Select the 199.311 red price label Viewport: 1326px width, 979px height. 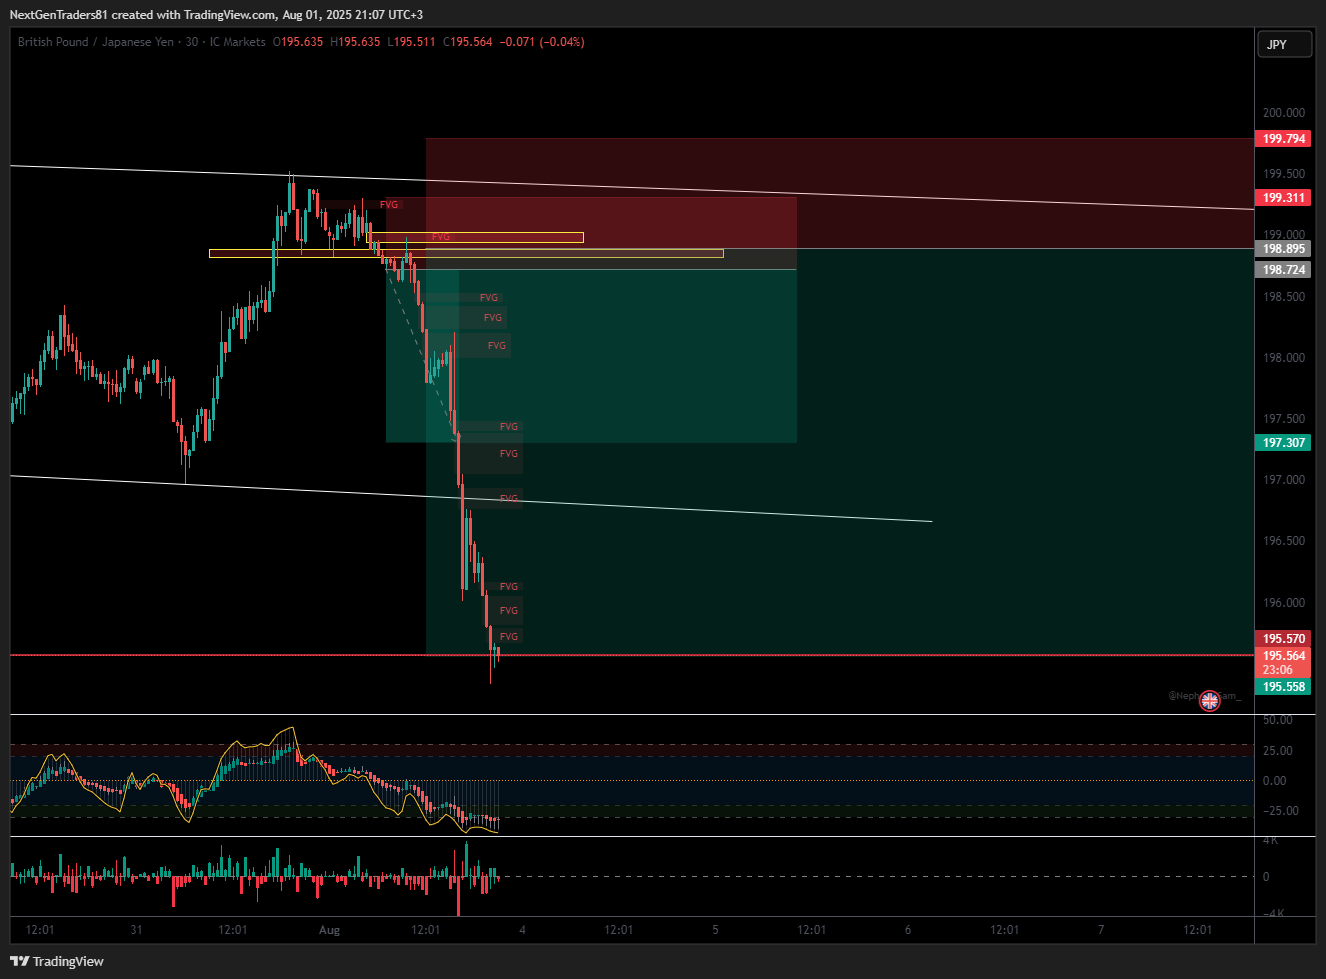click(x=1283, y=198)
